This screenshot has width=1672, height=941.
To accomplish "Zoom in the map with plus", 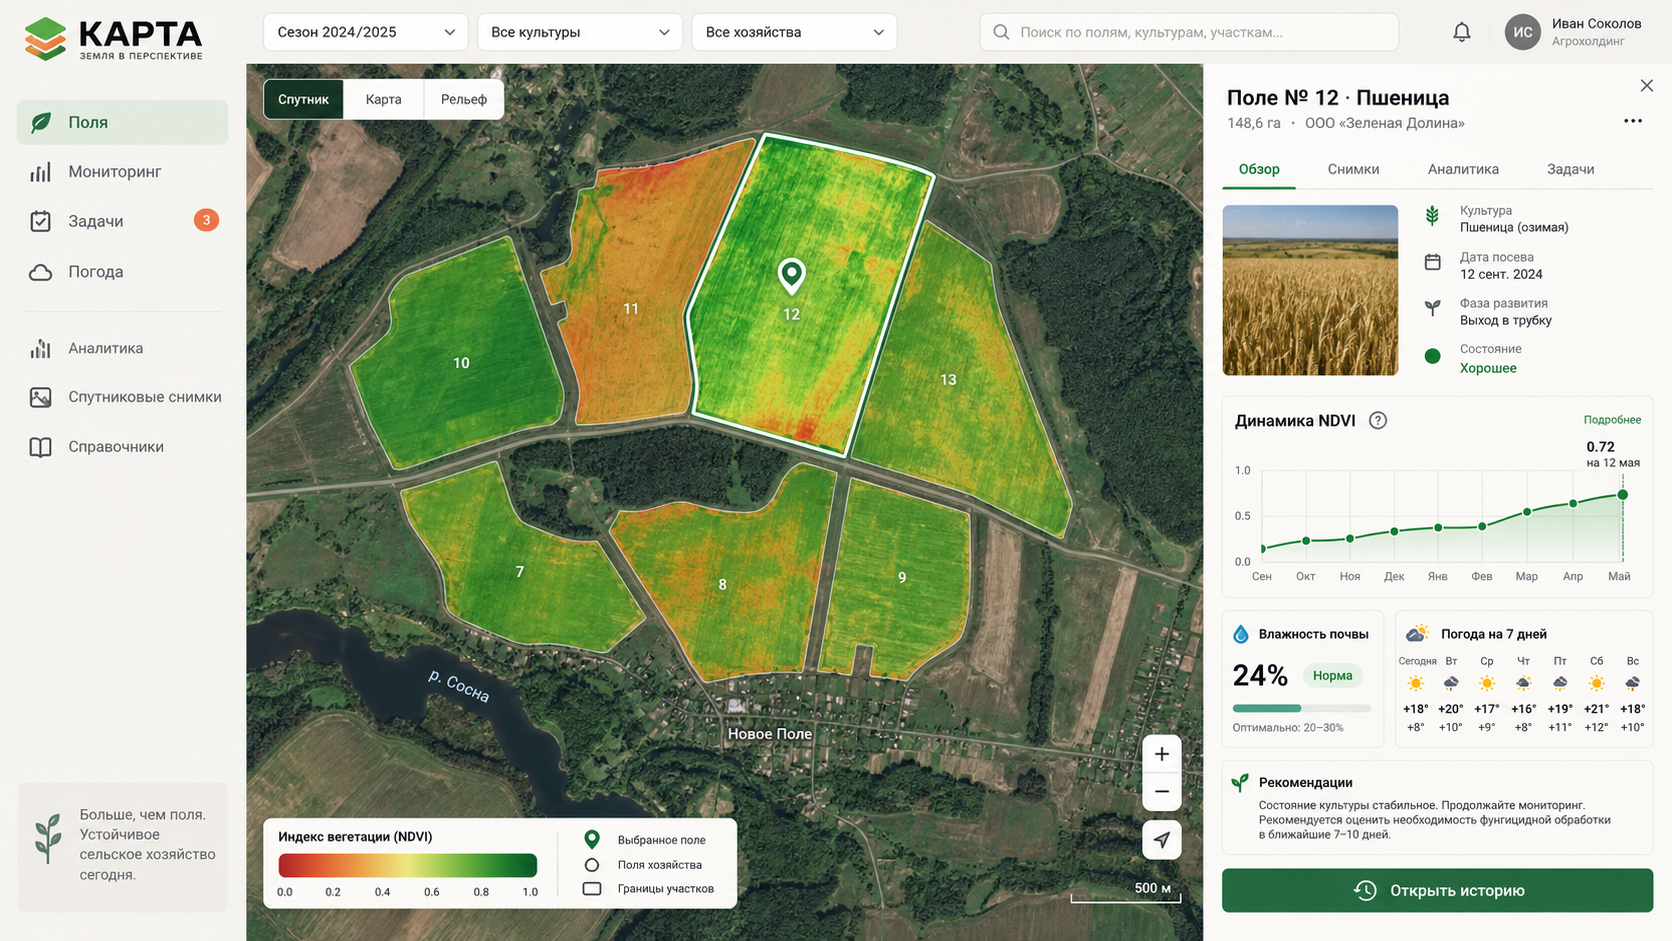I will tap(1161, 754).
